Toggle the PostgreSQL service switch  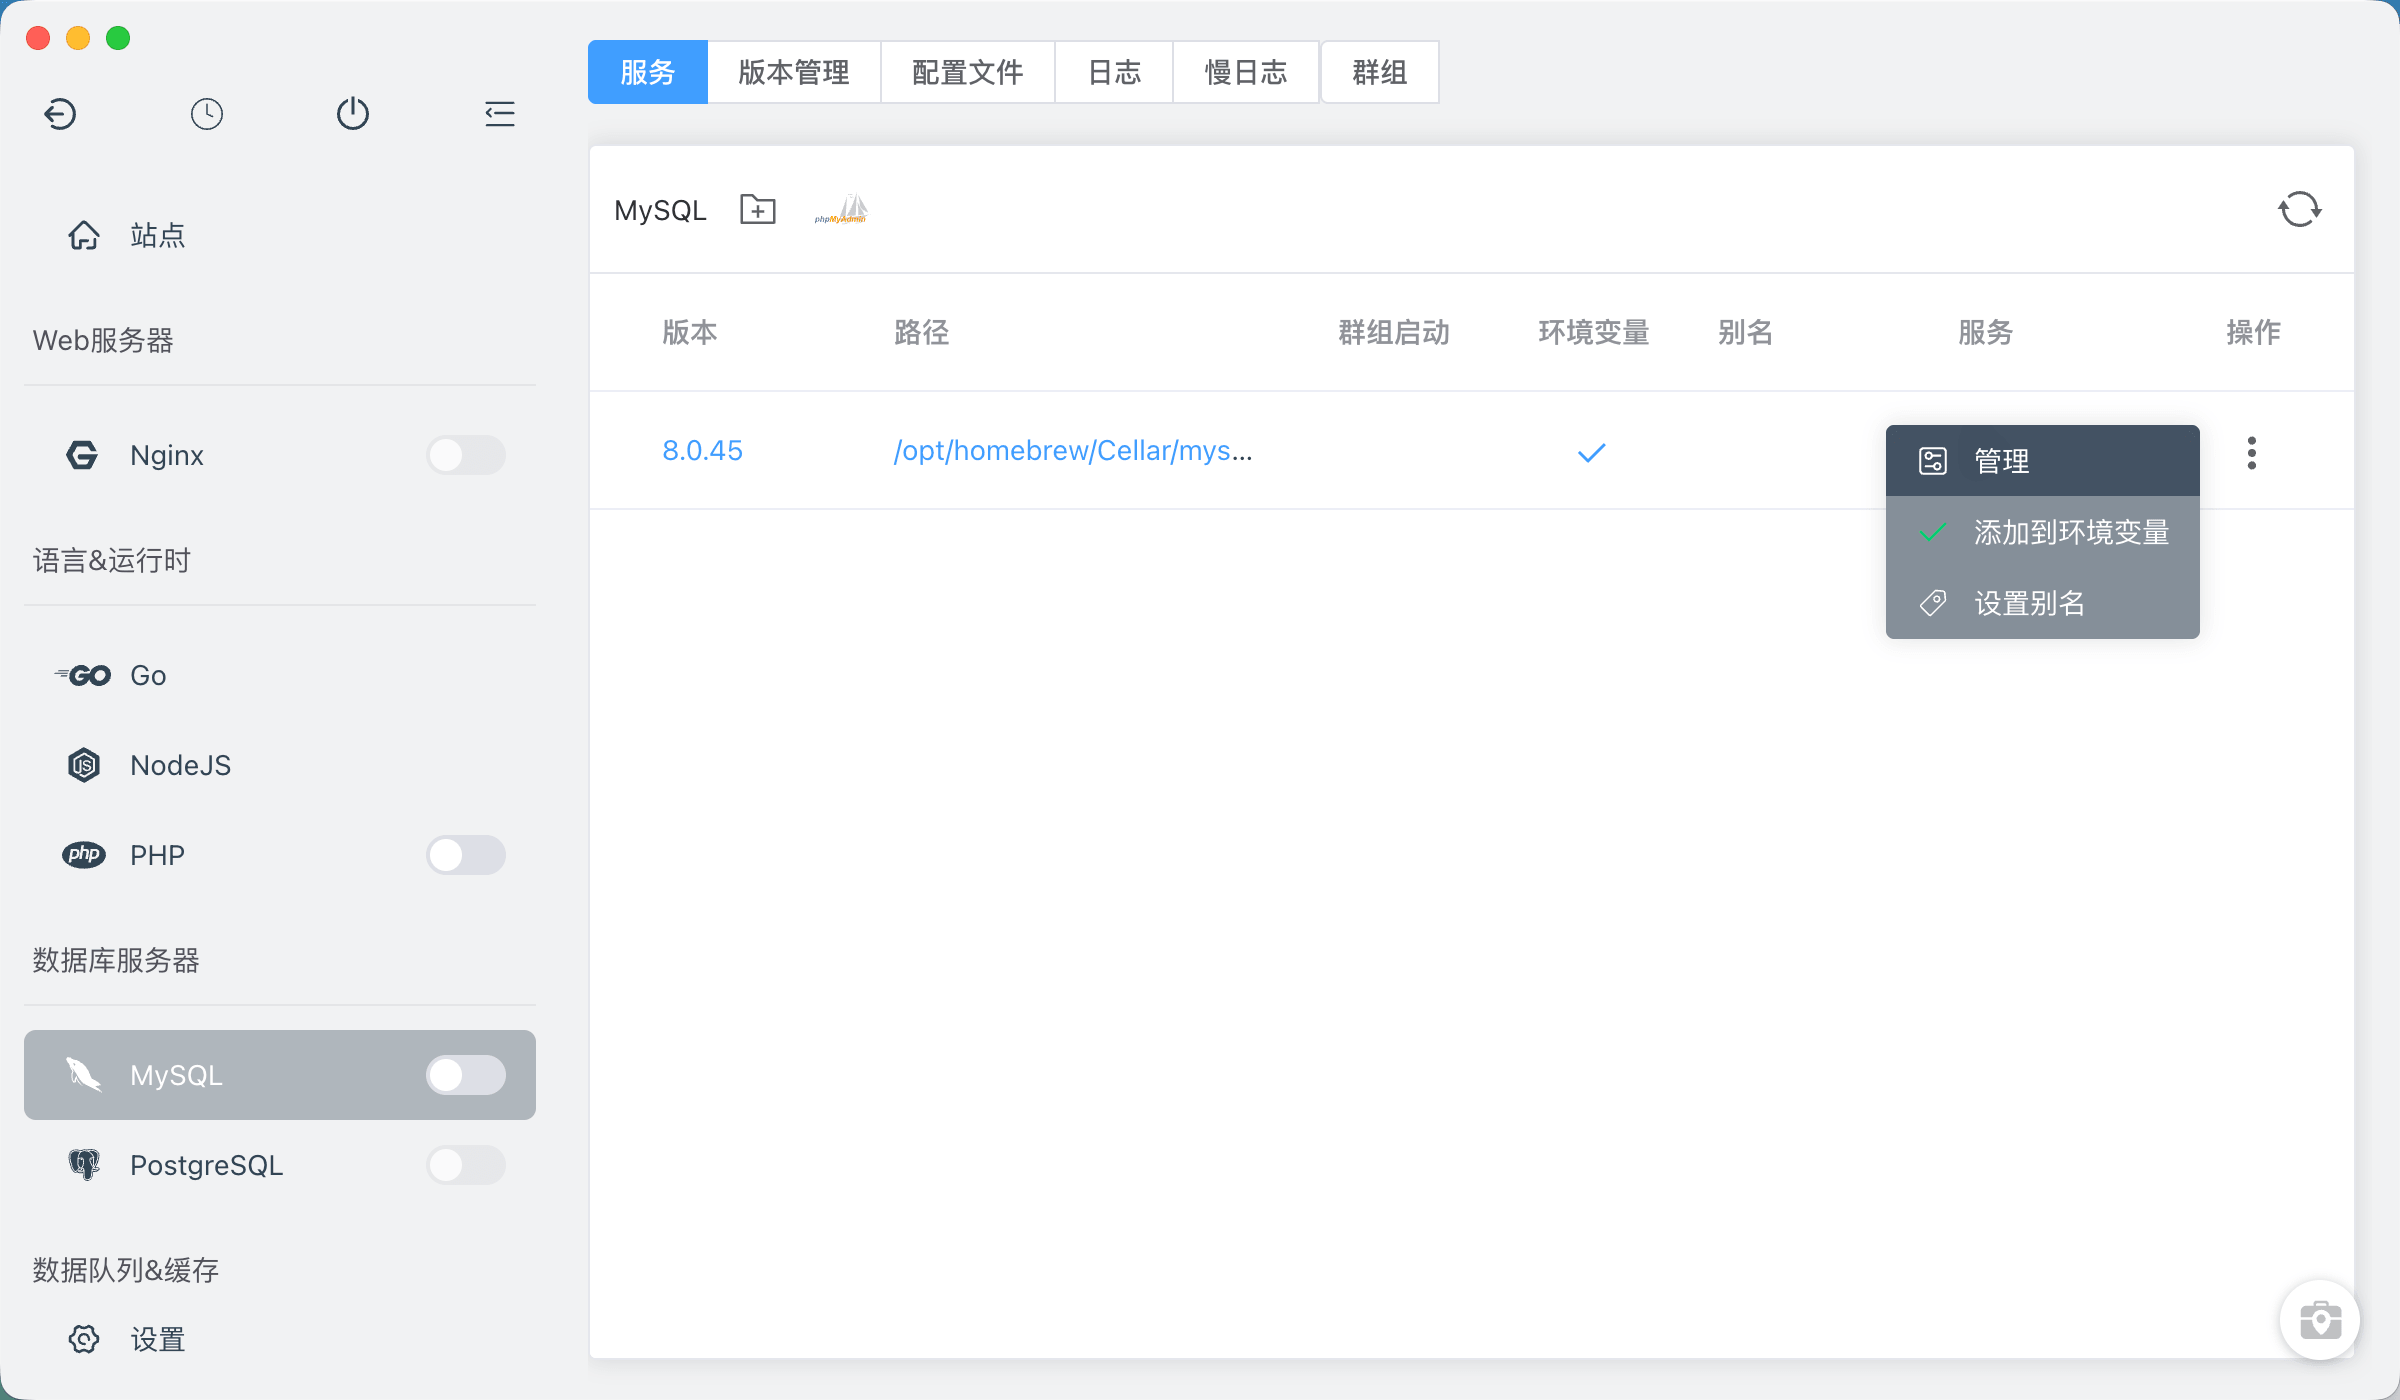pyautogui.click(x=466, y=1165)
